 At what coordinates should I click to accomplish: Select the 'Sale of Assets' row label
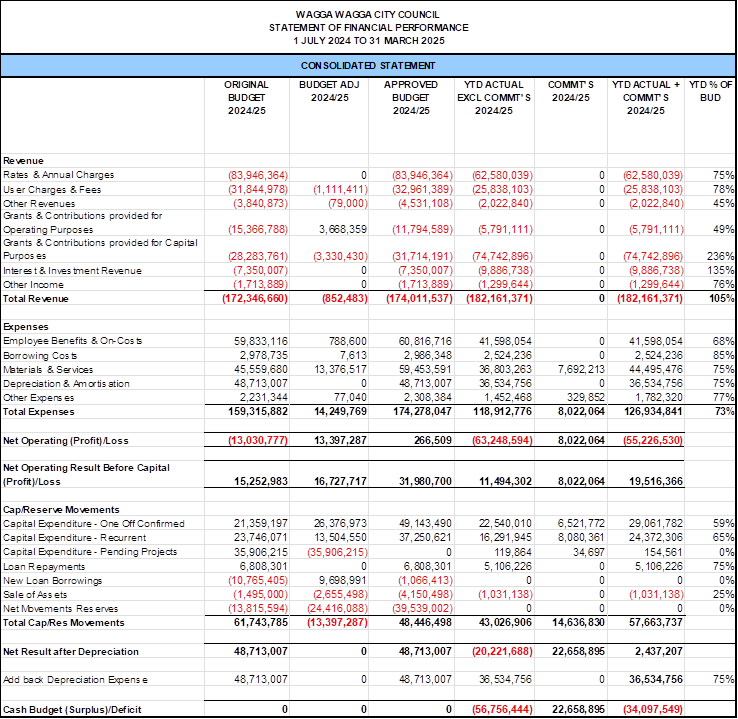pos(35,595)
